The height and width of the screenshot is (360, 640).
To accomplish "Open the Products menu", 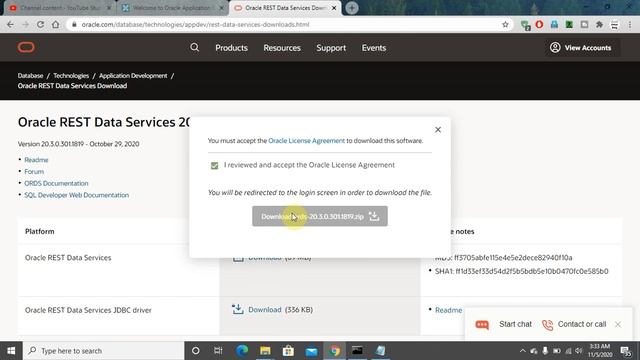I will 231,48.
